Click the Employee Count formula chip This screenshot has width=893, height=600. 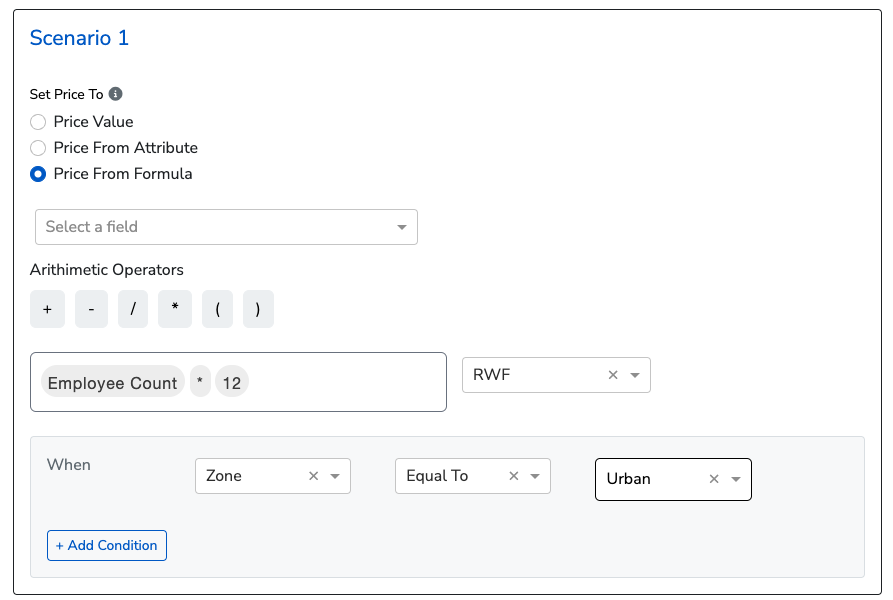112,383
